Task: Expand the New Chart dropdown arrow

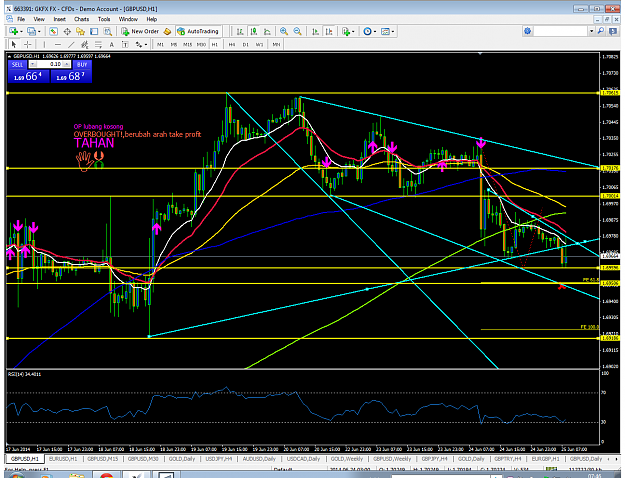Action: pyautogui.click(x=21, y=31)
